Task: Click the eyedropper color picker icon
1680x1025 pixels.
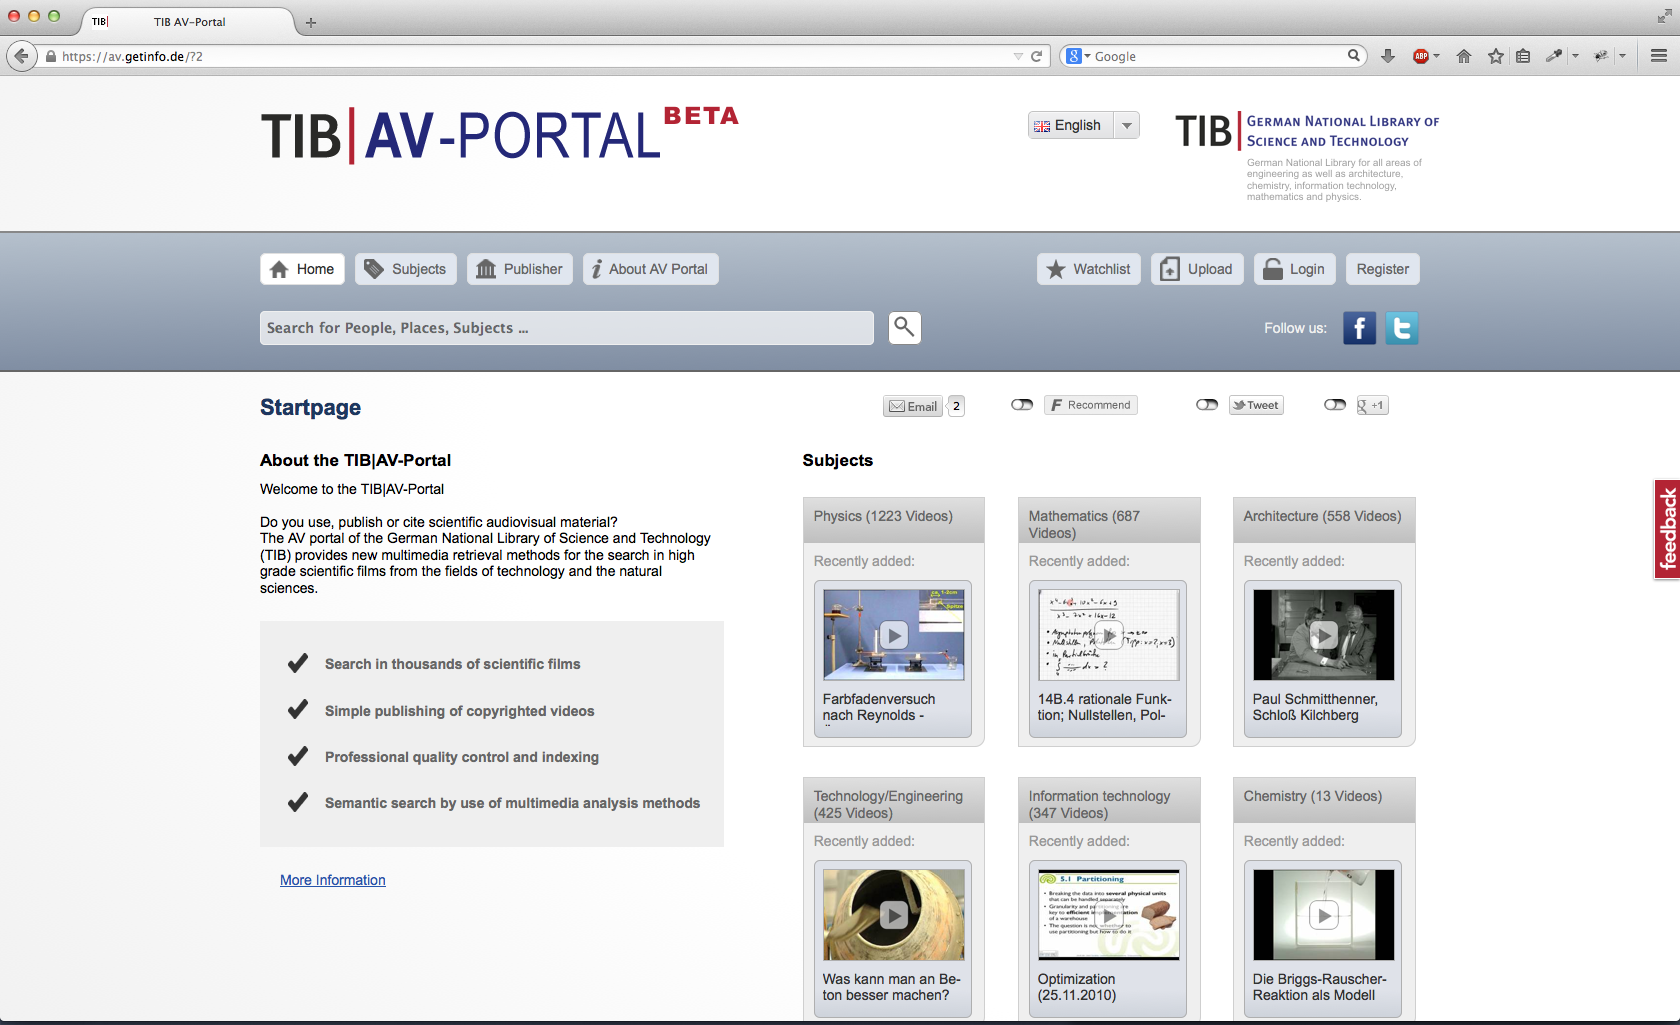Action: click(x=1553, y=56)
